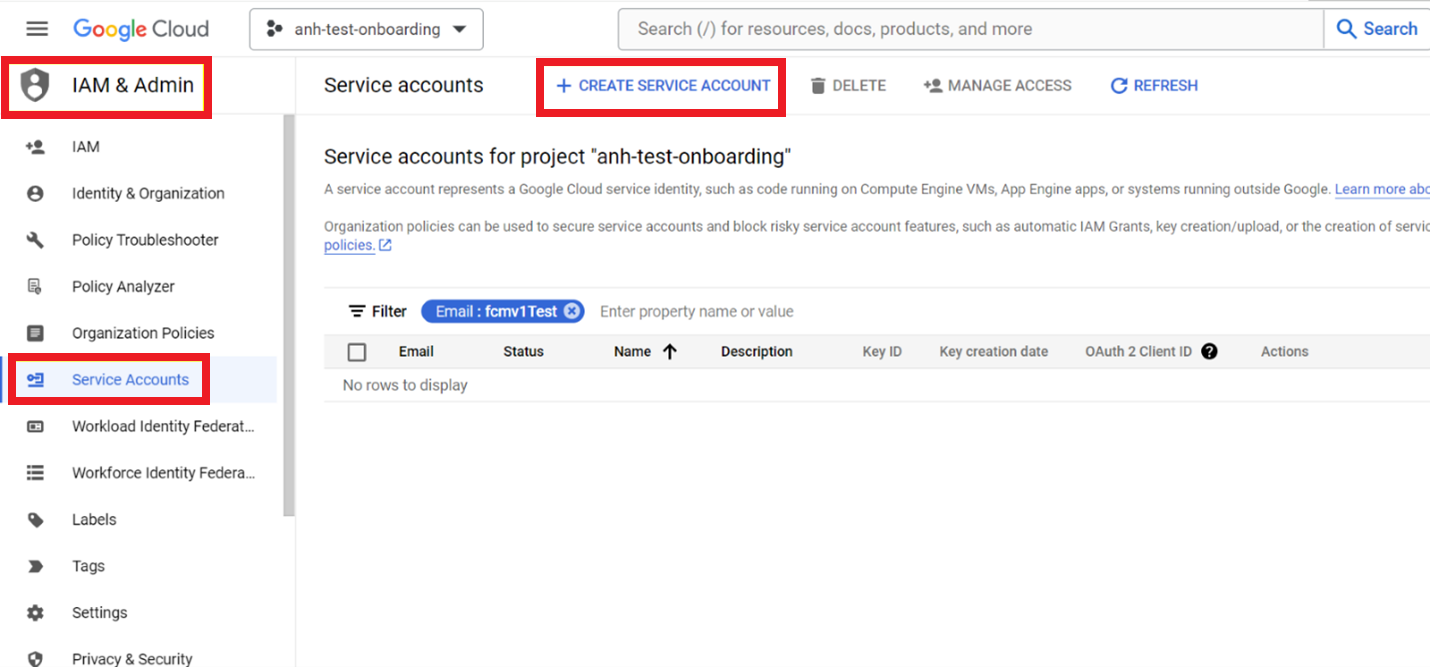Open the policies link
The height and width of the screenshot is (667, 1430).
pos(349,245)
